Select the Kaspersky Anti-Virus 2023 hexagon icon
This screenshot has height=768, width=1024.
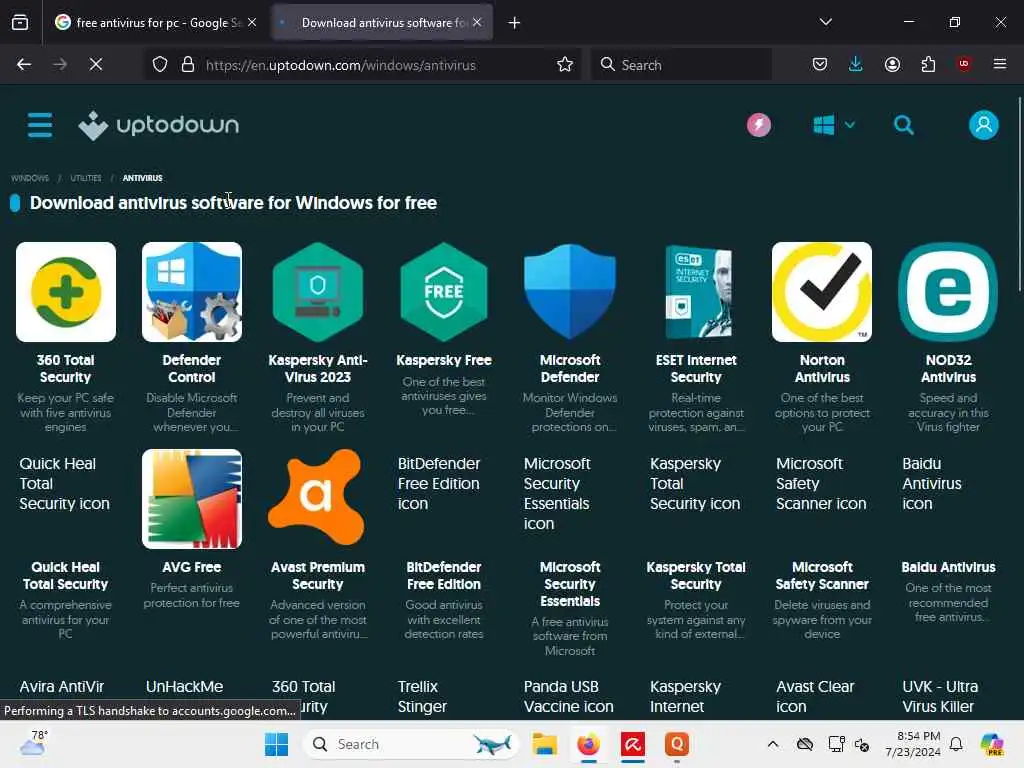click(318, 292)
